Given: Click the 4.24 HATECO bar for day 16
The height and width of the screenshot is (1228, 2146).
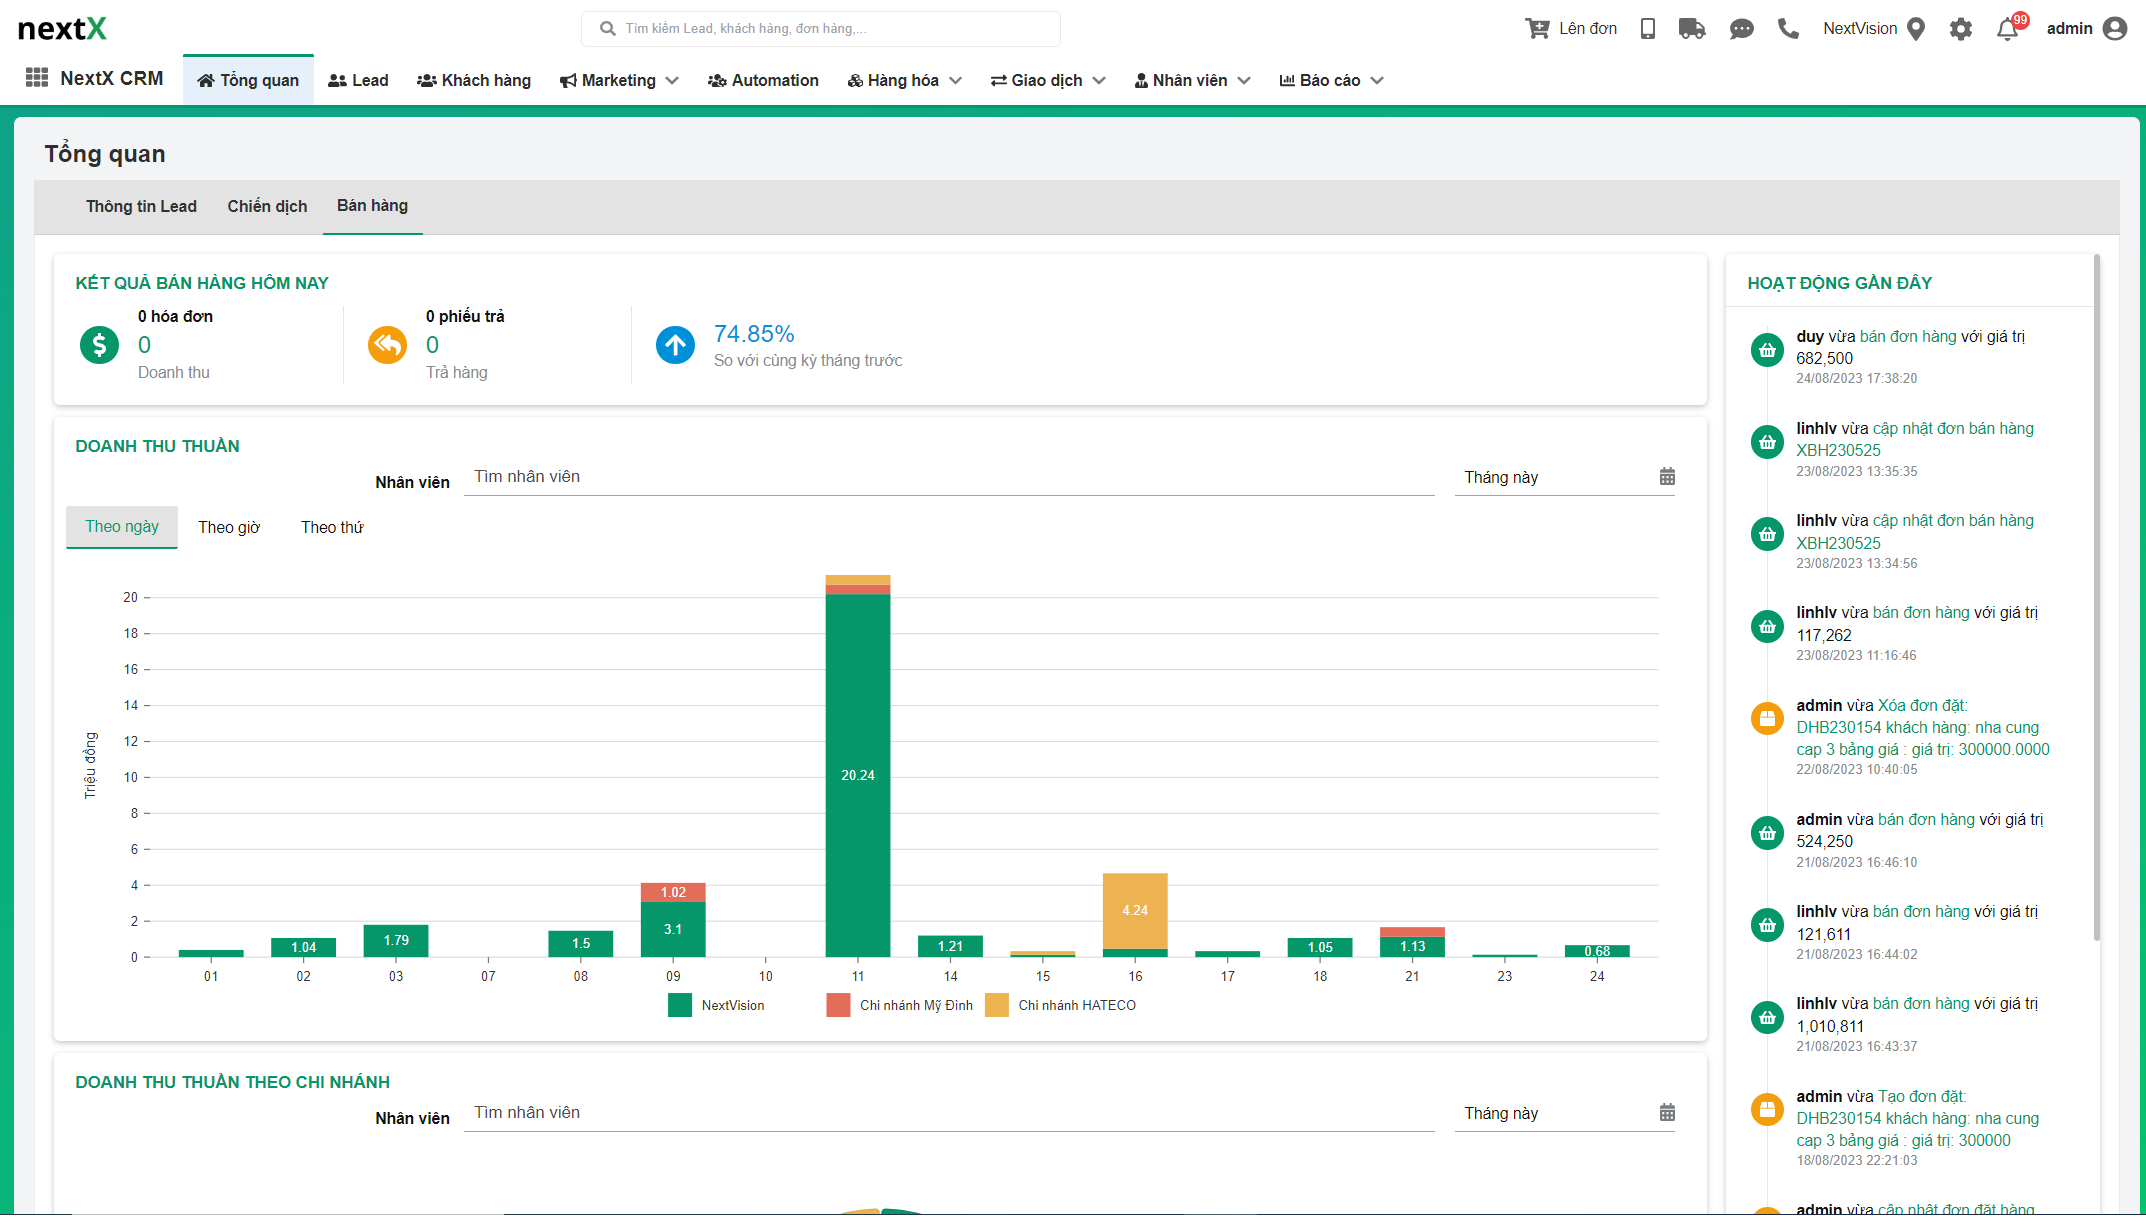Looking at the screenshot, I should point(1135,911).
